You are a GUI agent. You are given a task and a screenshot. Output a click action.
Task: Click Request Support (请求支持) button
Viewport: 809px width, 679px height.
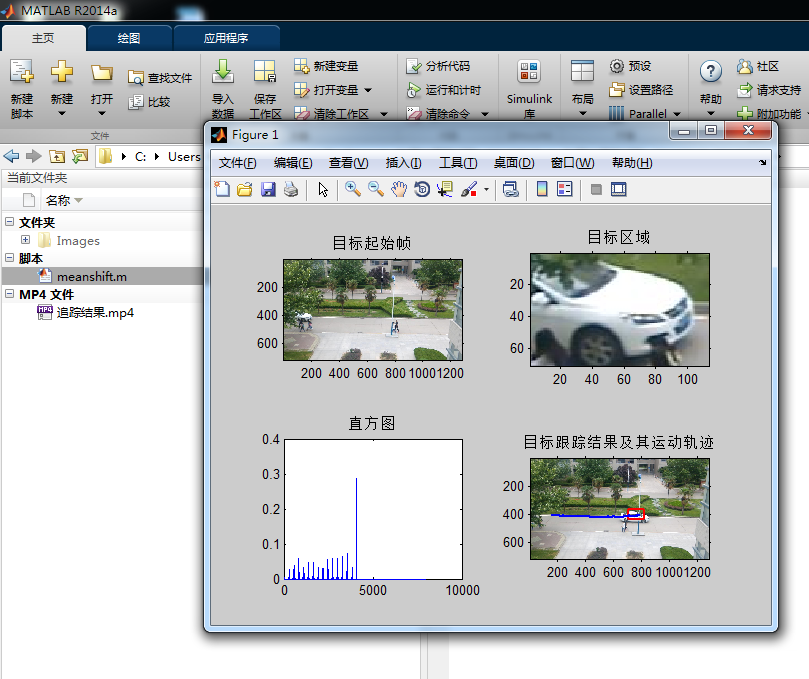(769, 90)
